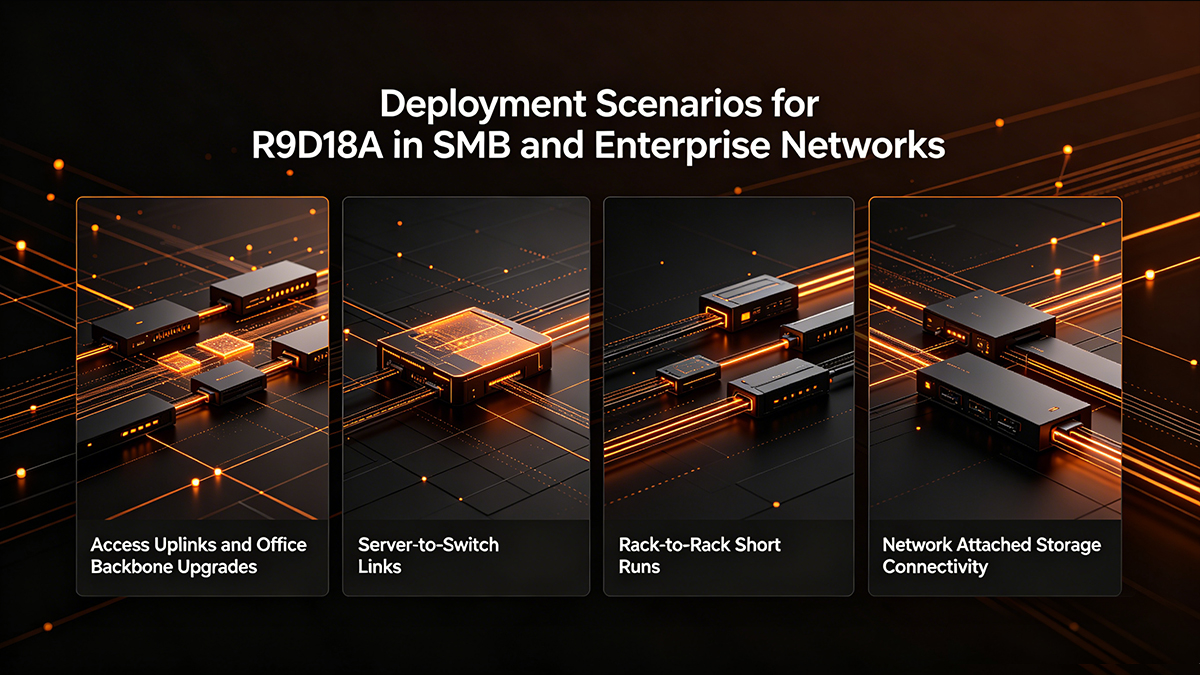Open the Access Uplinks and Office Backbone Upgrades card image
1200x675 pixels.
[202, 358]
